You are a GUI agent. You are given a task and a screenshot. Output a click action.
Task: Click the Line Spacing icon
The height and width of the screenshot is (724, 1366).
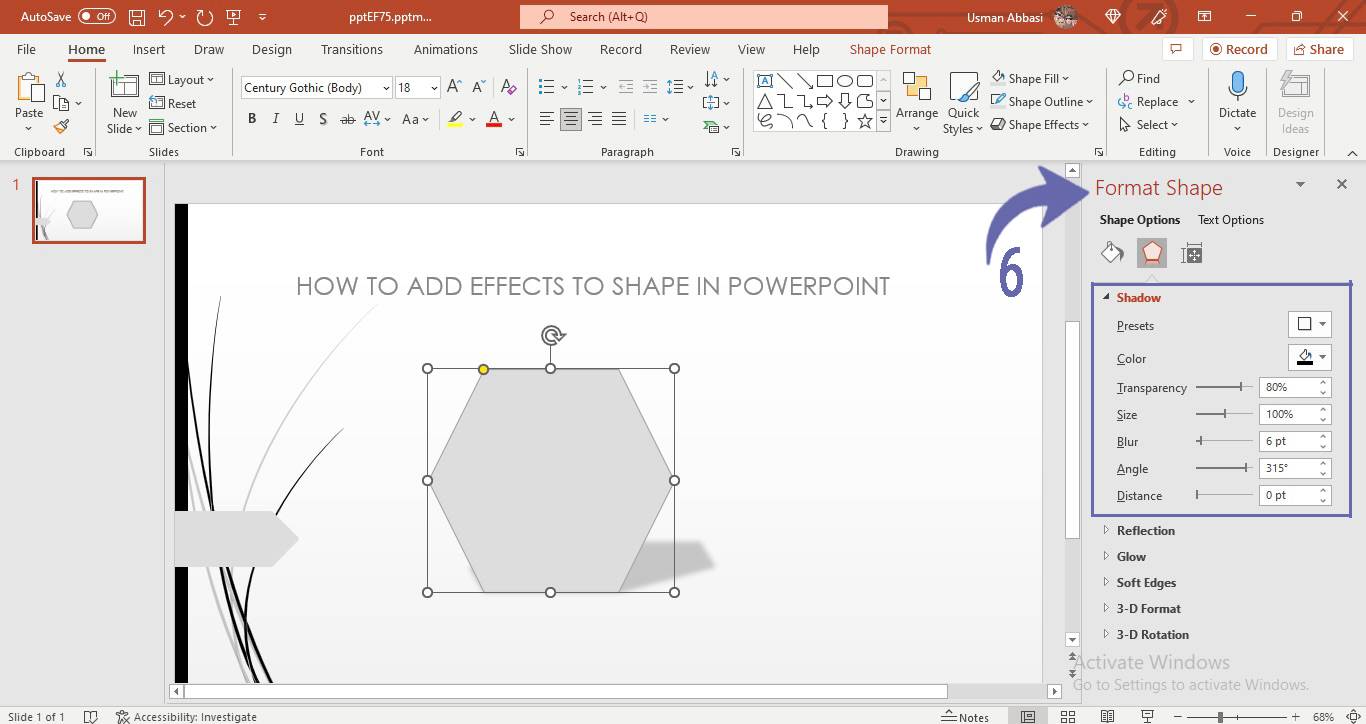tap(675, 87)
